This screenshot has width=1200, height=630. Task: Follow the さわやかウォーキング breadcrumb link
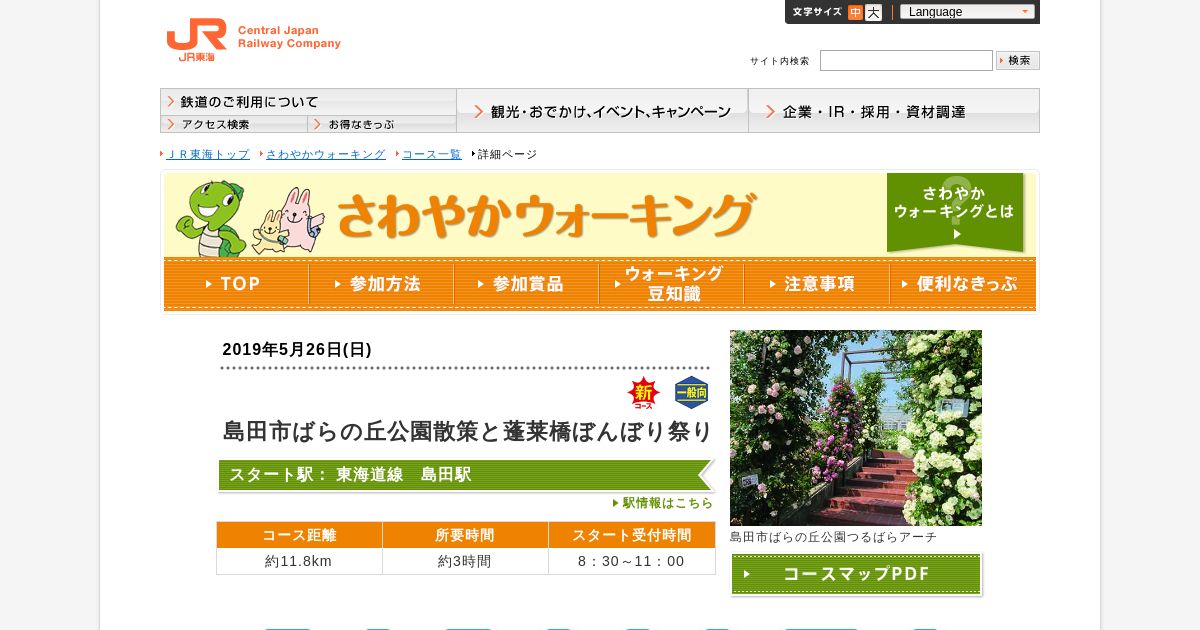[325, 154]
